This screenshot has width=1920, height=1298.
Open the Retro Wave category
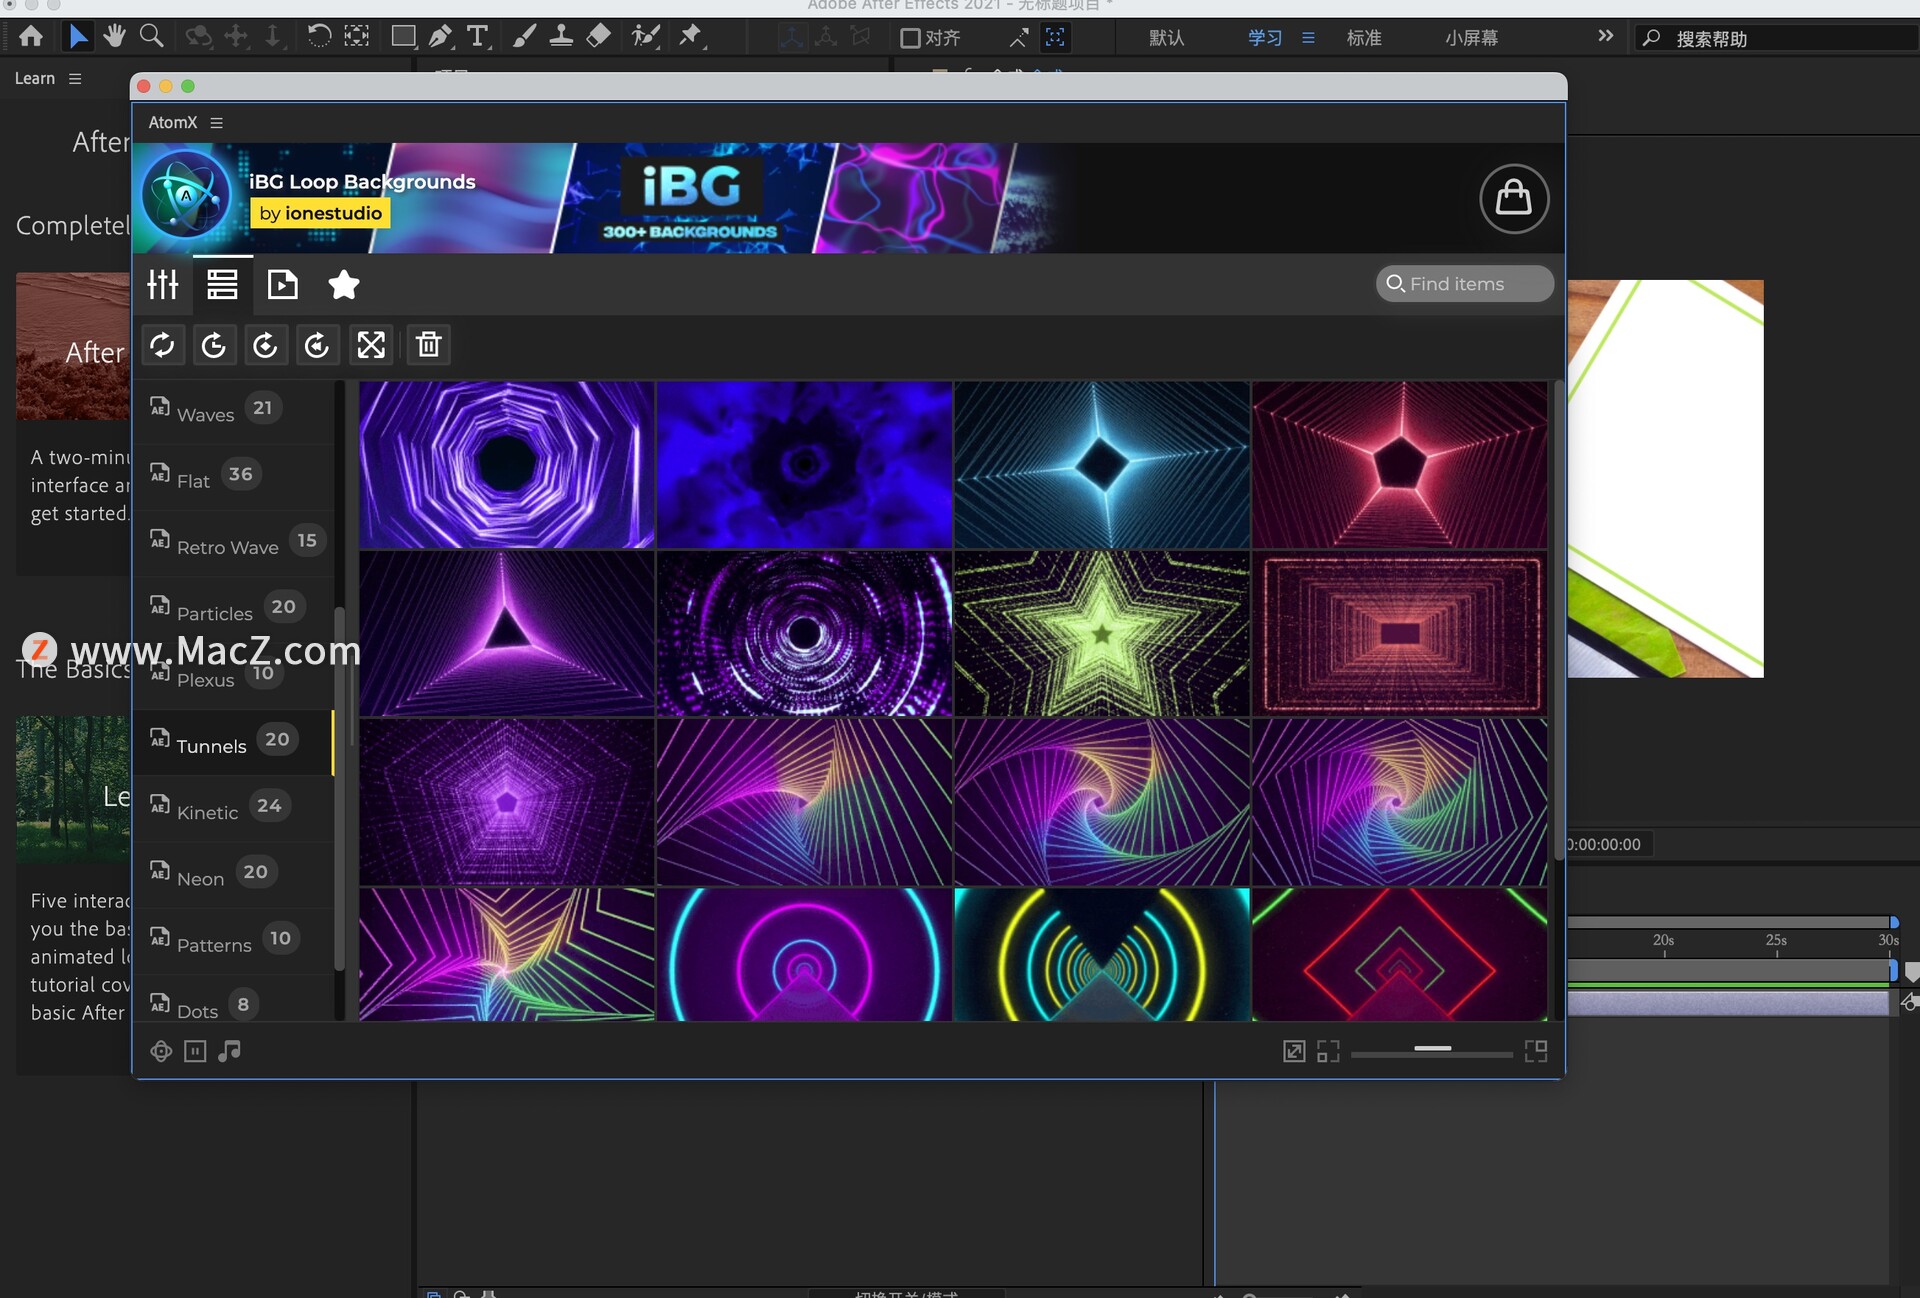point(227,546)
